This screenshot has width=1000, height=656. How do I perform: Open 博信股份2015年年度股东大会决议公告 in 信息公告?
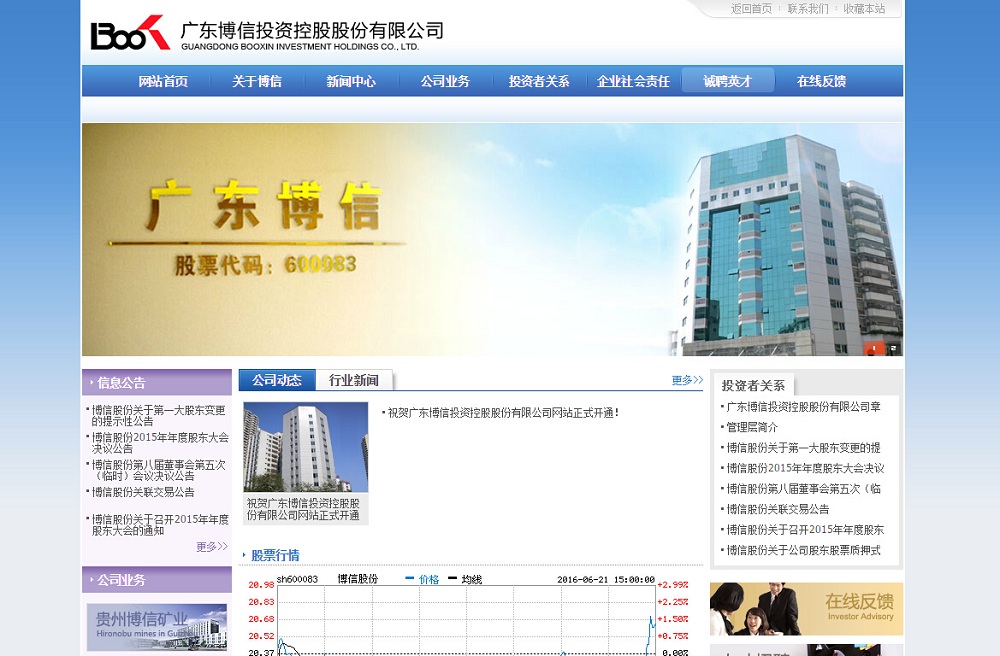pos(158,442)
